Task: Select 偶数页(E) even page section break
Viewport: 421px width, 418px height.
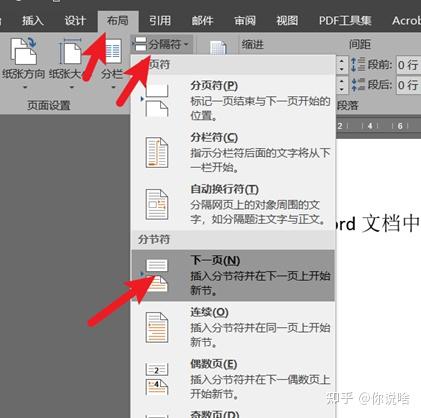Action: (233, 379)
